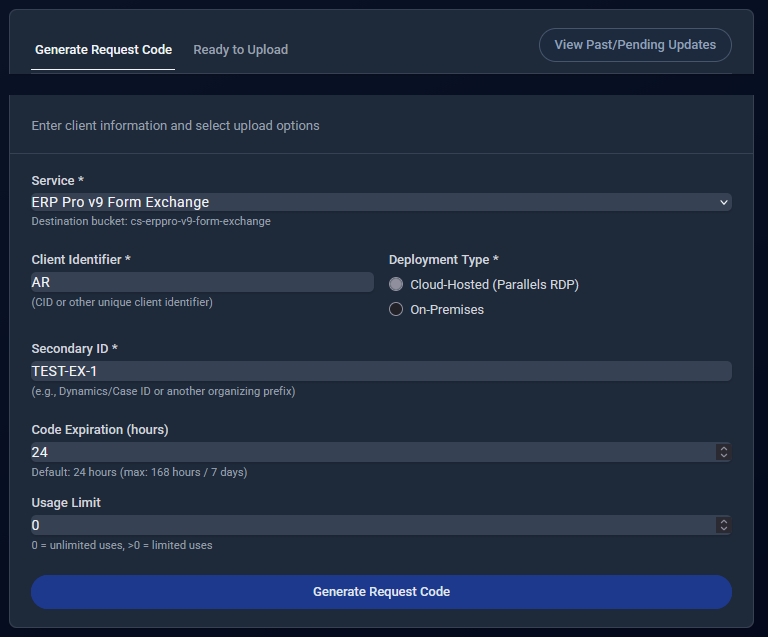Open the Service dropdown
The height and width of the screenshot is (637, 768).
[x=382, y=202]
